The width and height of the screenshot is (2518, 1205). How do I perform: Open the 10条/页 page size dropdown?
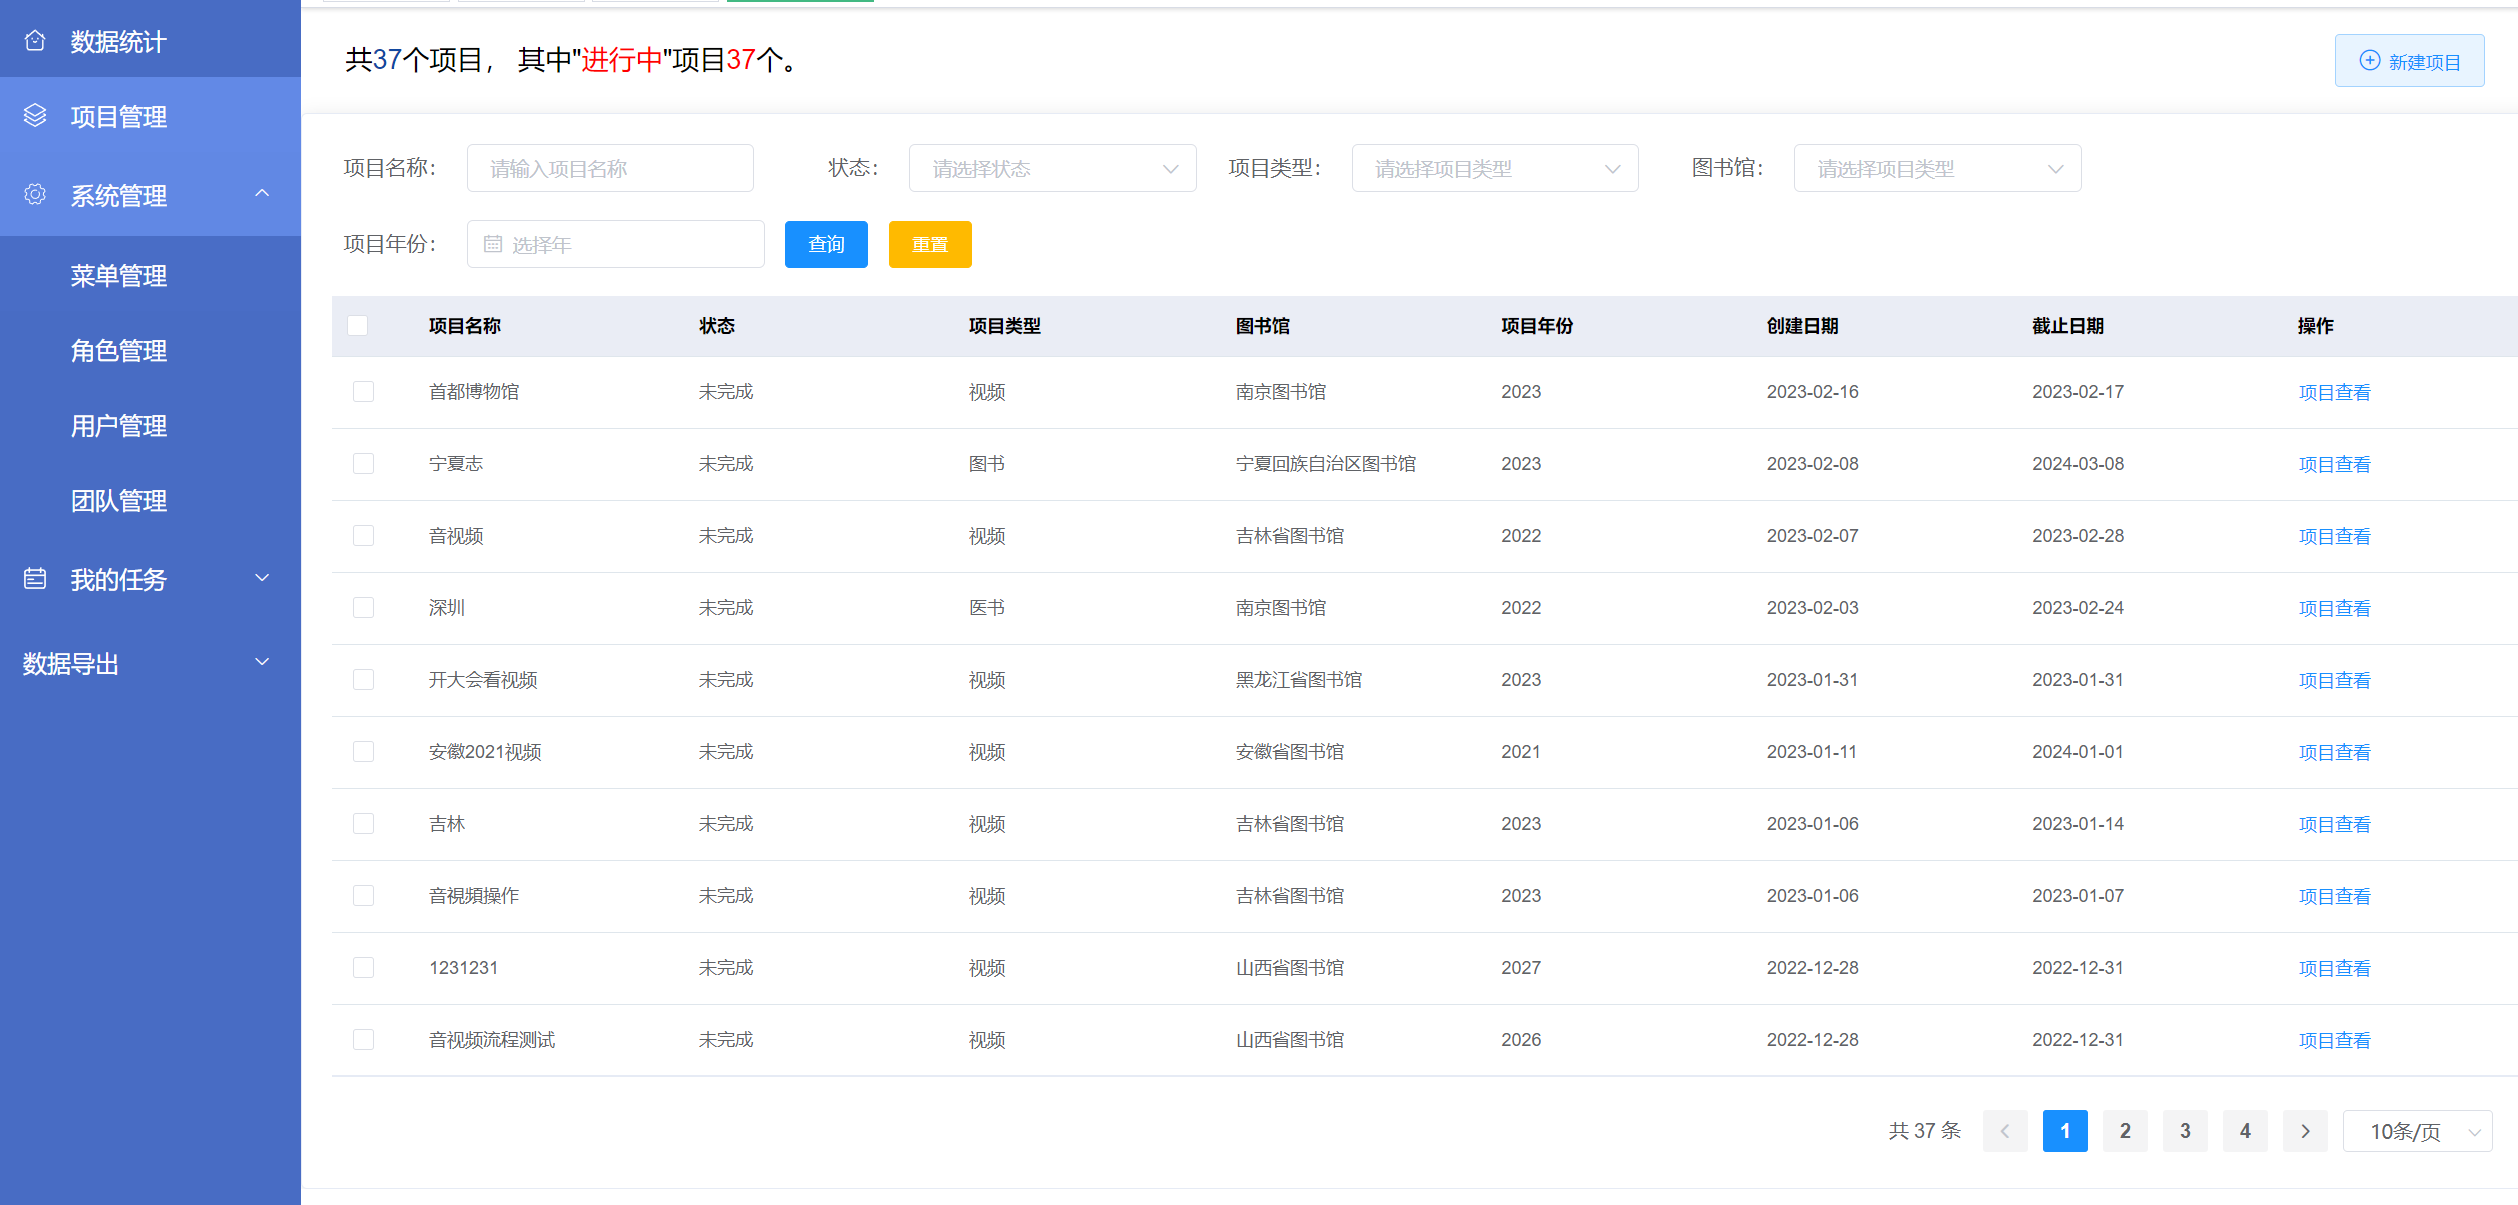point(2418,1131)
